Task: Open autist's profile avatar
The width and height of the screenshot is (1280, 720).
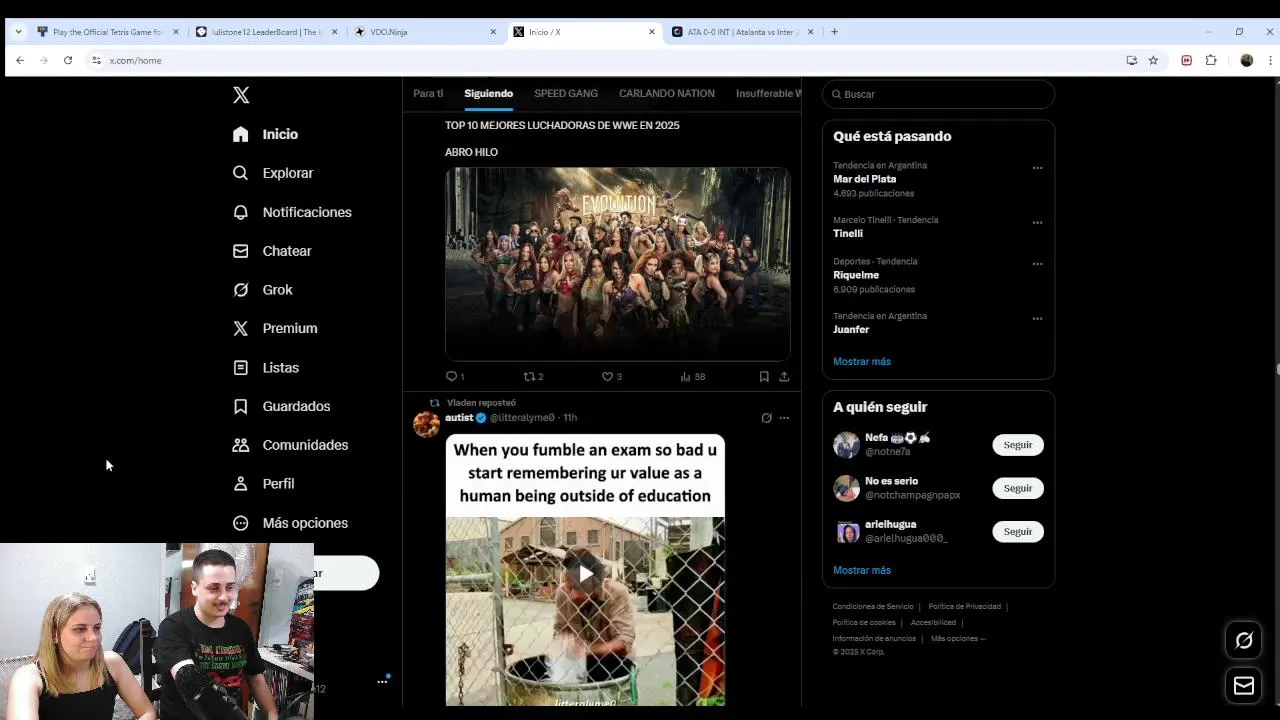Action: 427,424
